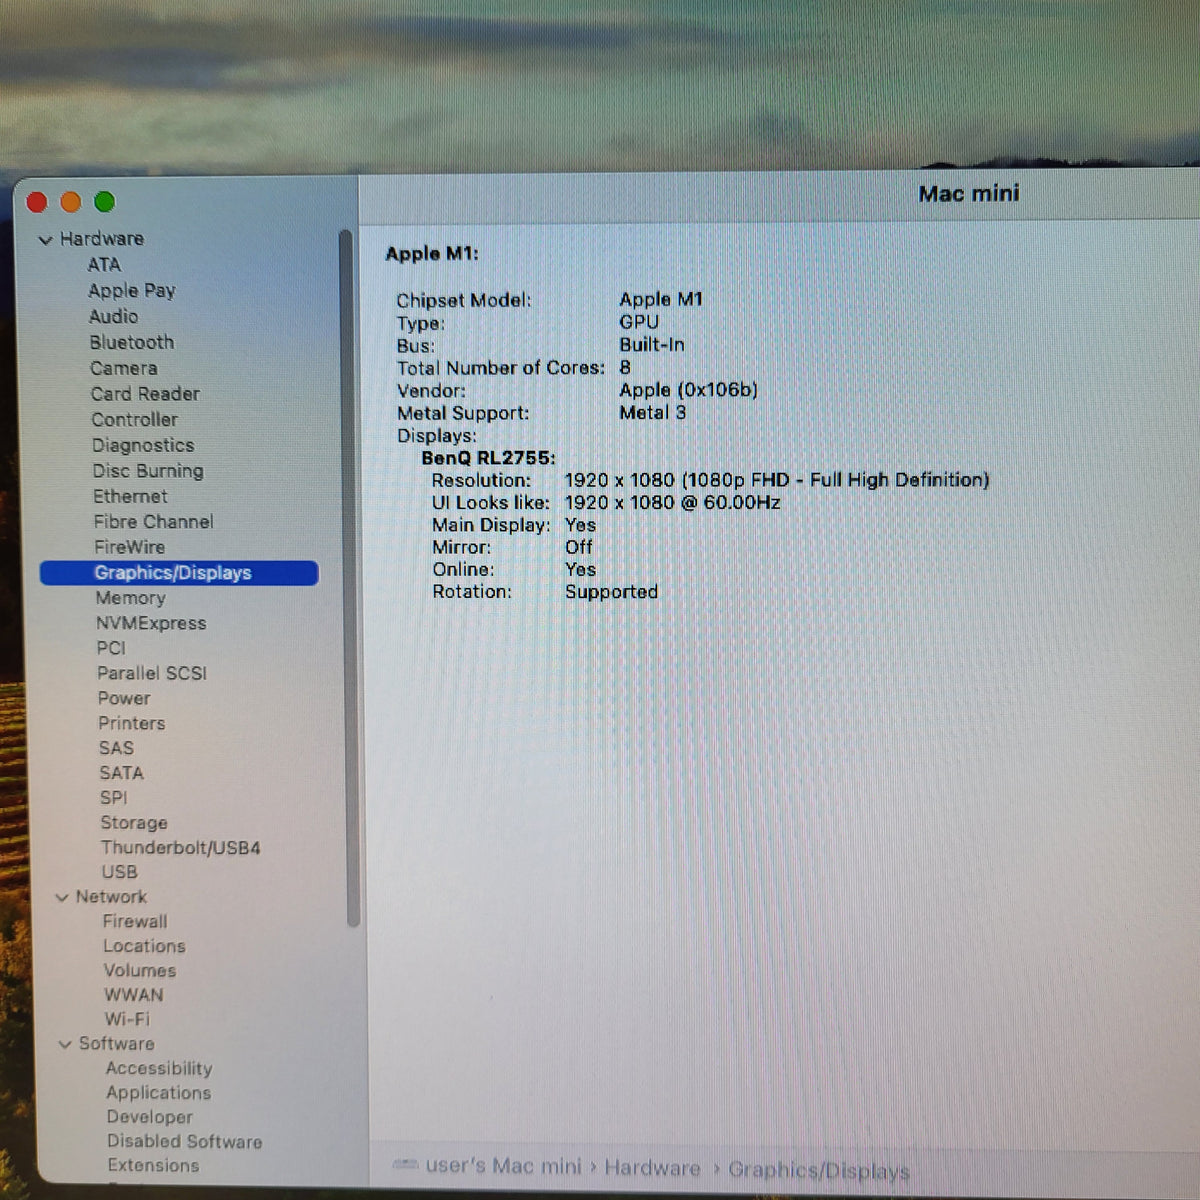Select Apple Pay in the sidebar

pos(132,291)
